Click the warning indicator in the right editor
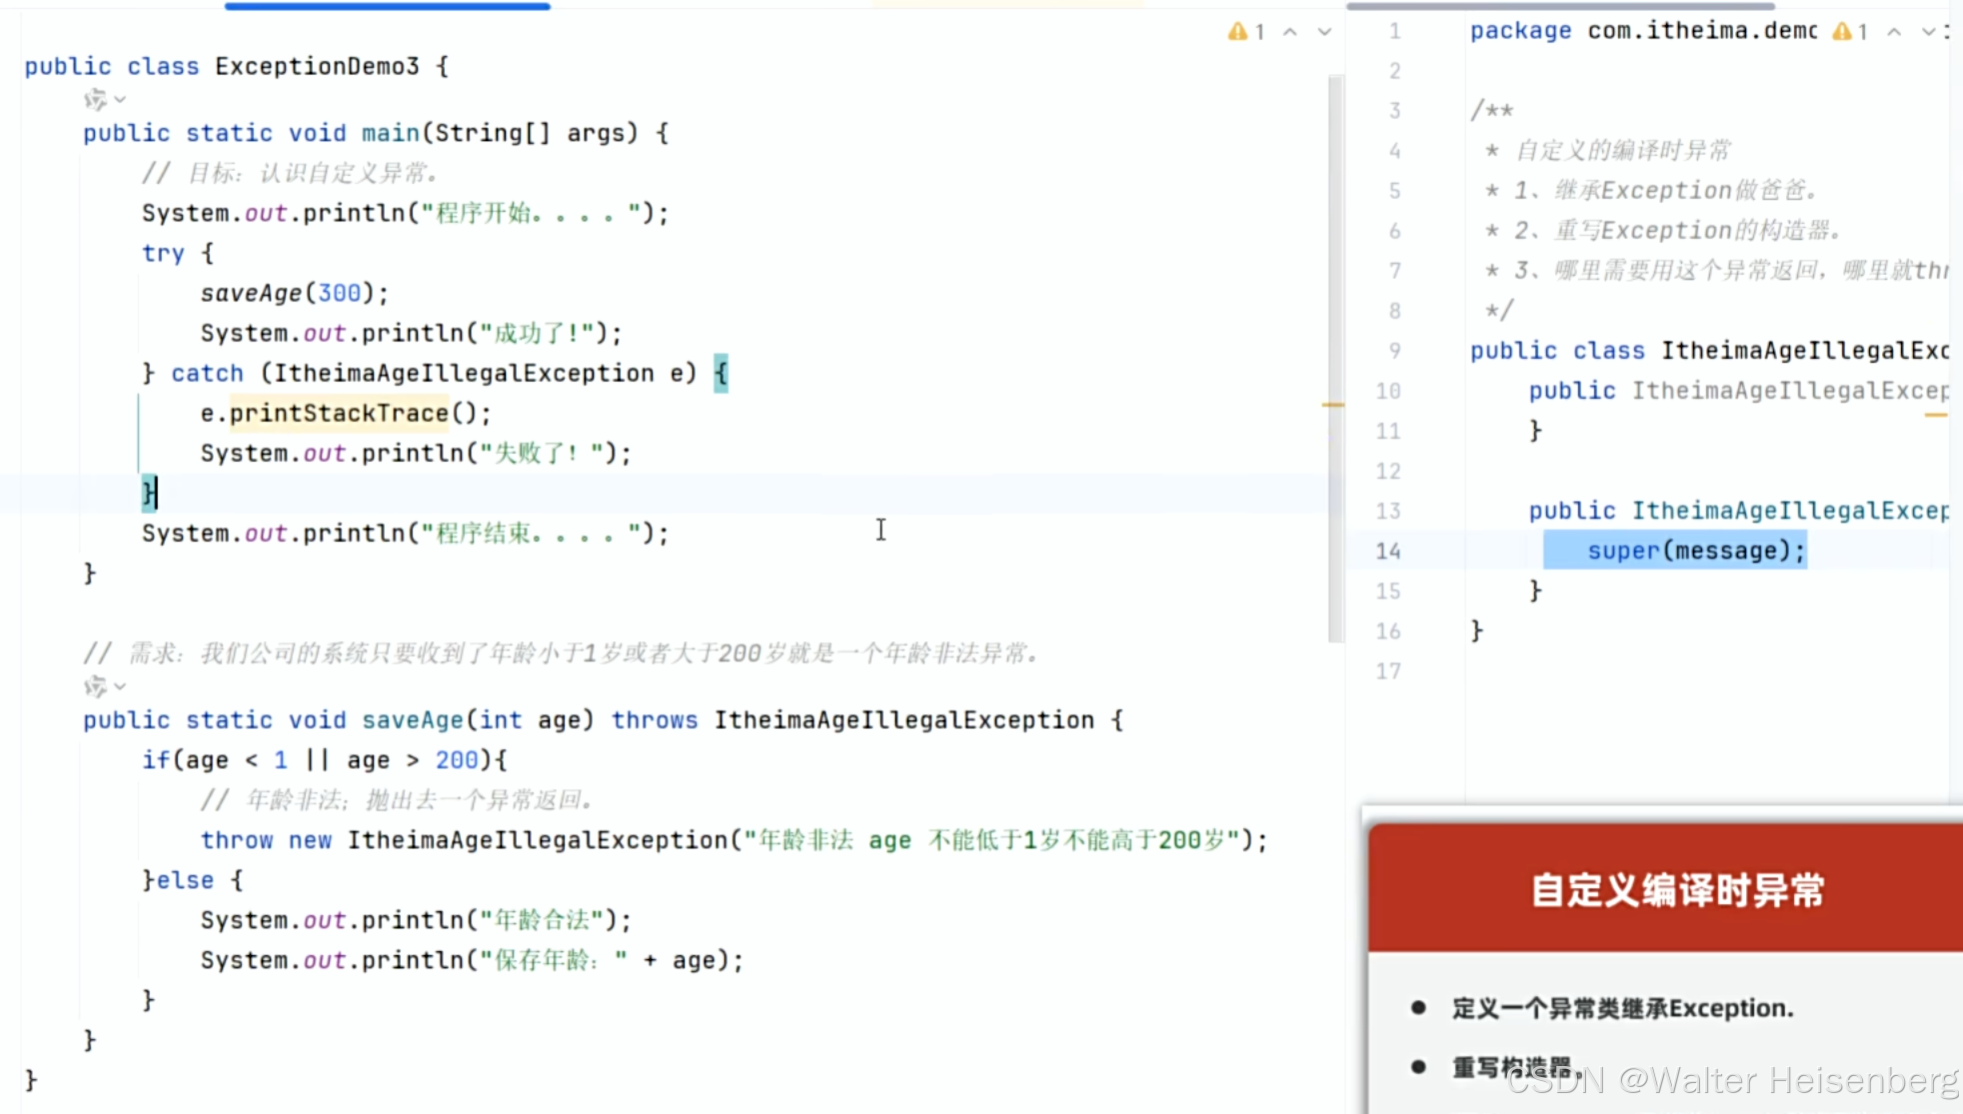The height and width of the screenshot is (1114, 1963). coord(1850,32)
